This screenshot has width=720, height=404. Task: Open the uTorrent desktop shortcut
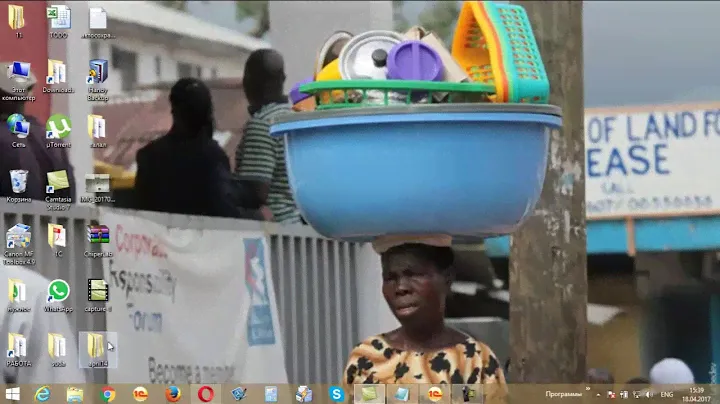point(58,127)
